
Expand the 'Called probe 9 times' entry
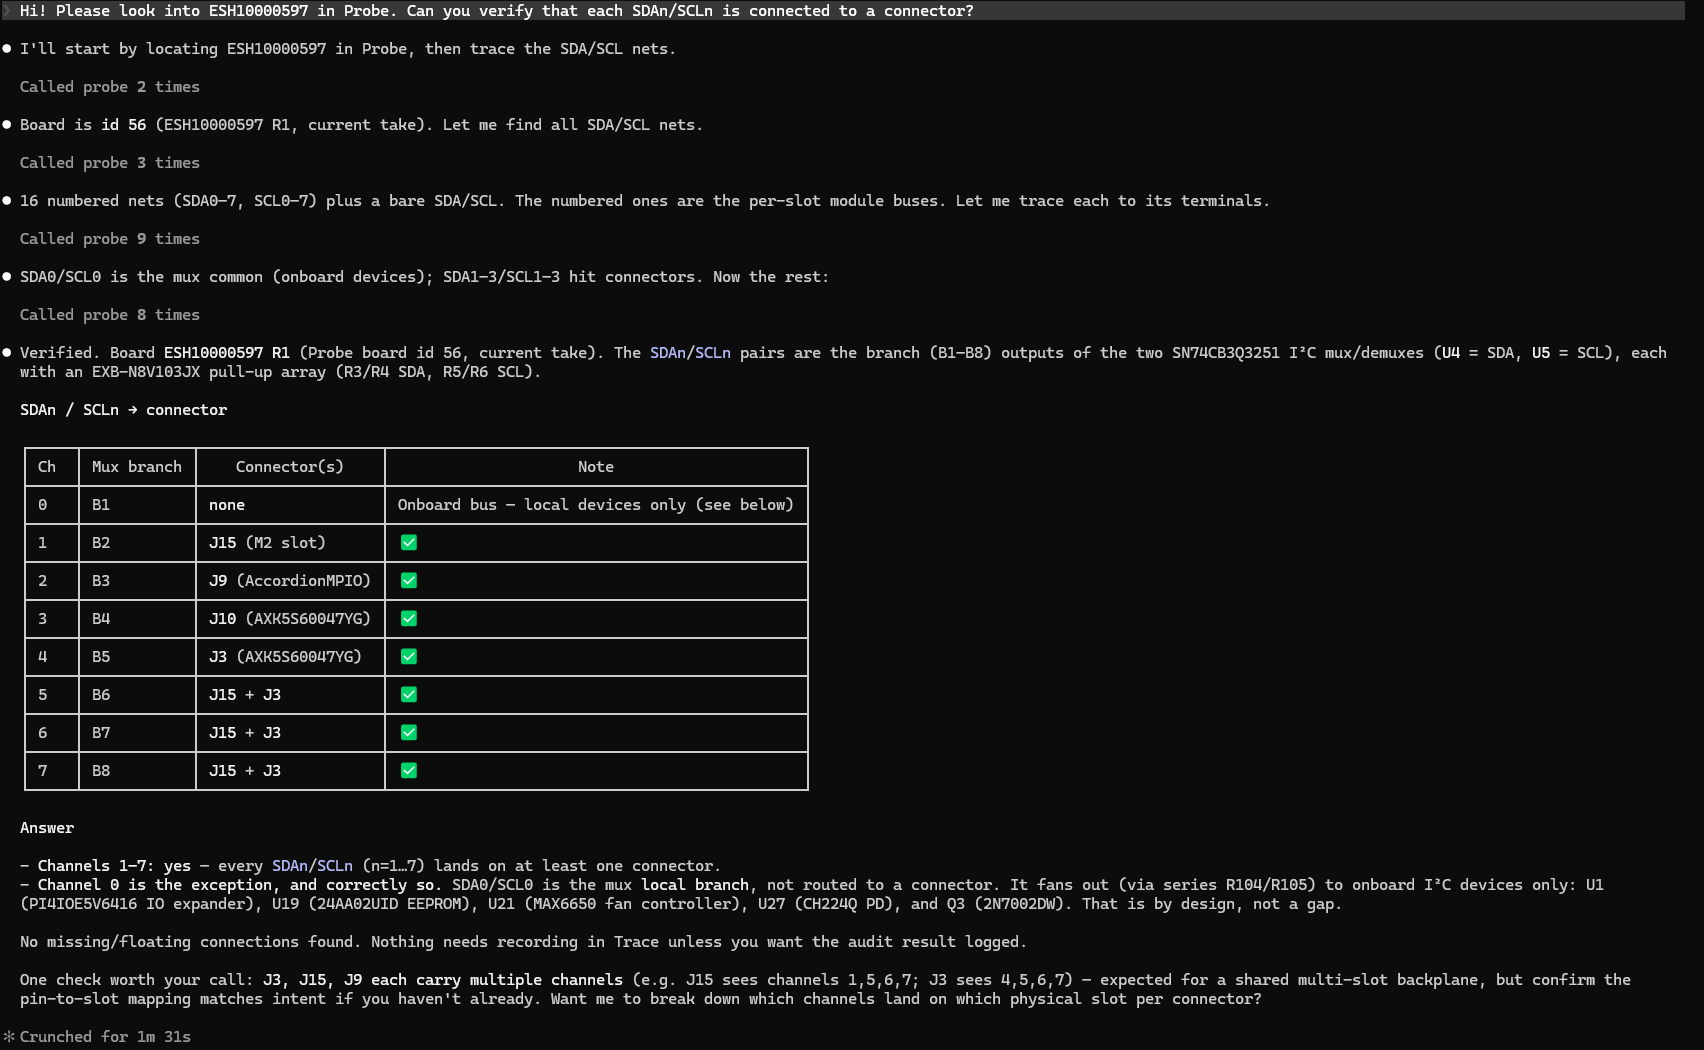tap(110, 239)
